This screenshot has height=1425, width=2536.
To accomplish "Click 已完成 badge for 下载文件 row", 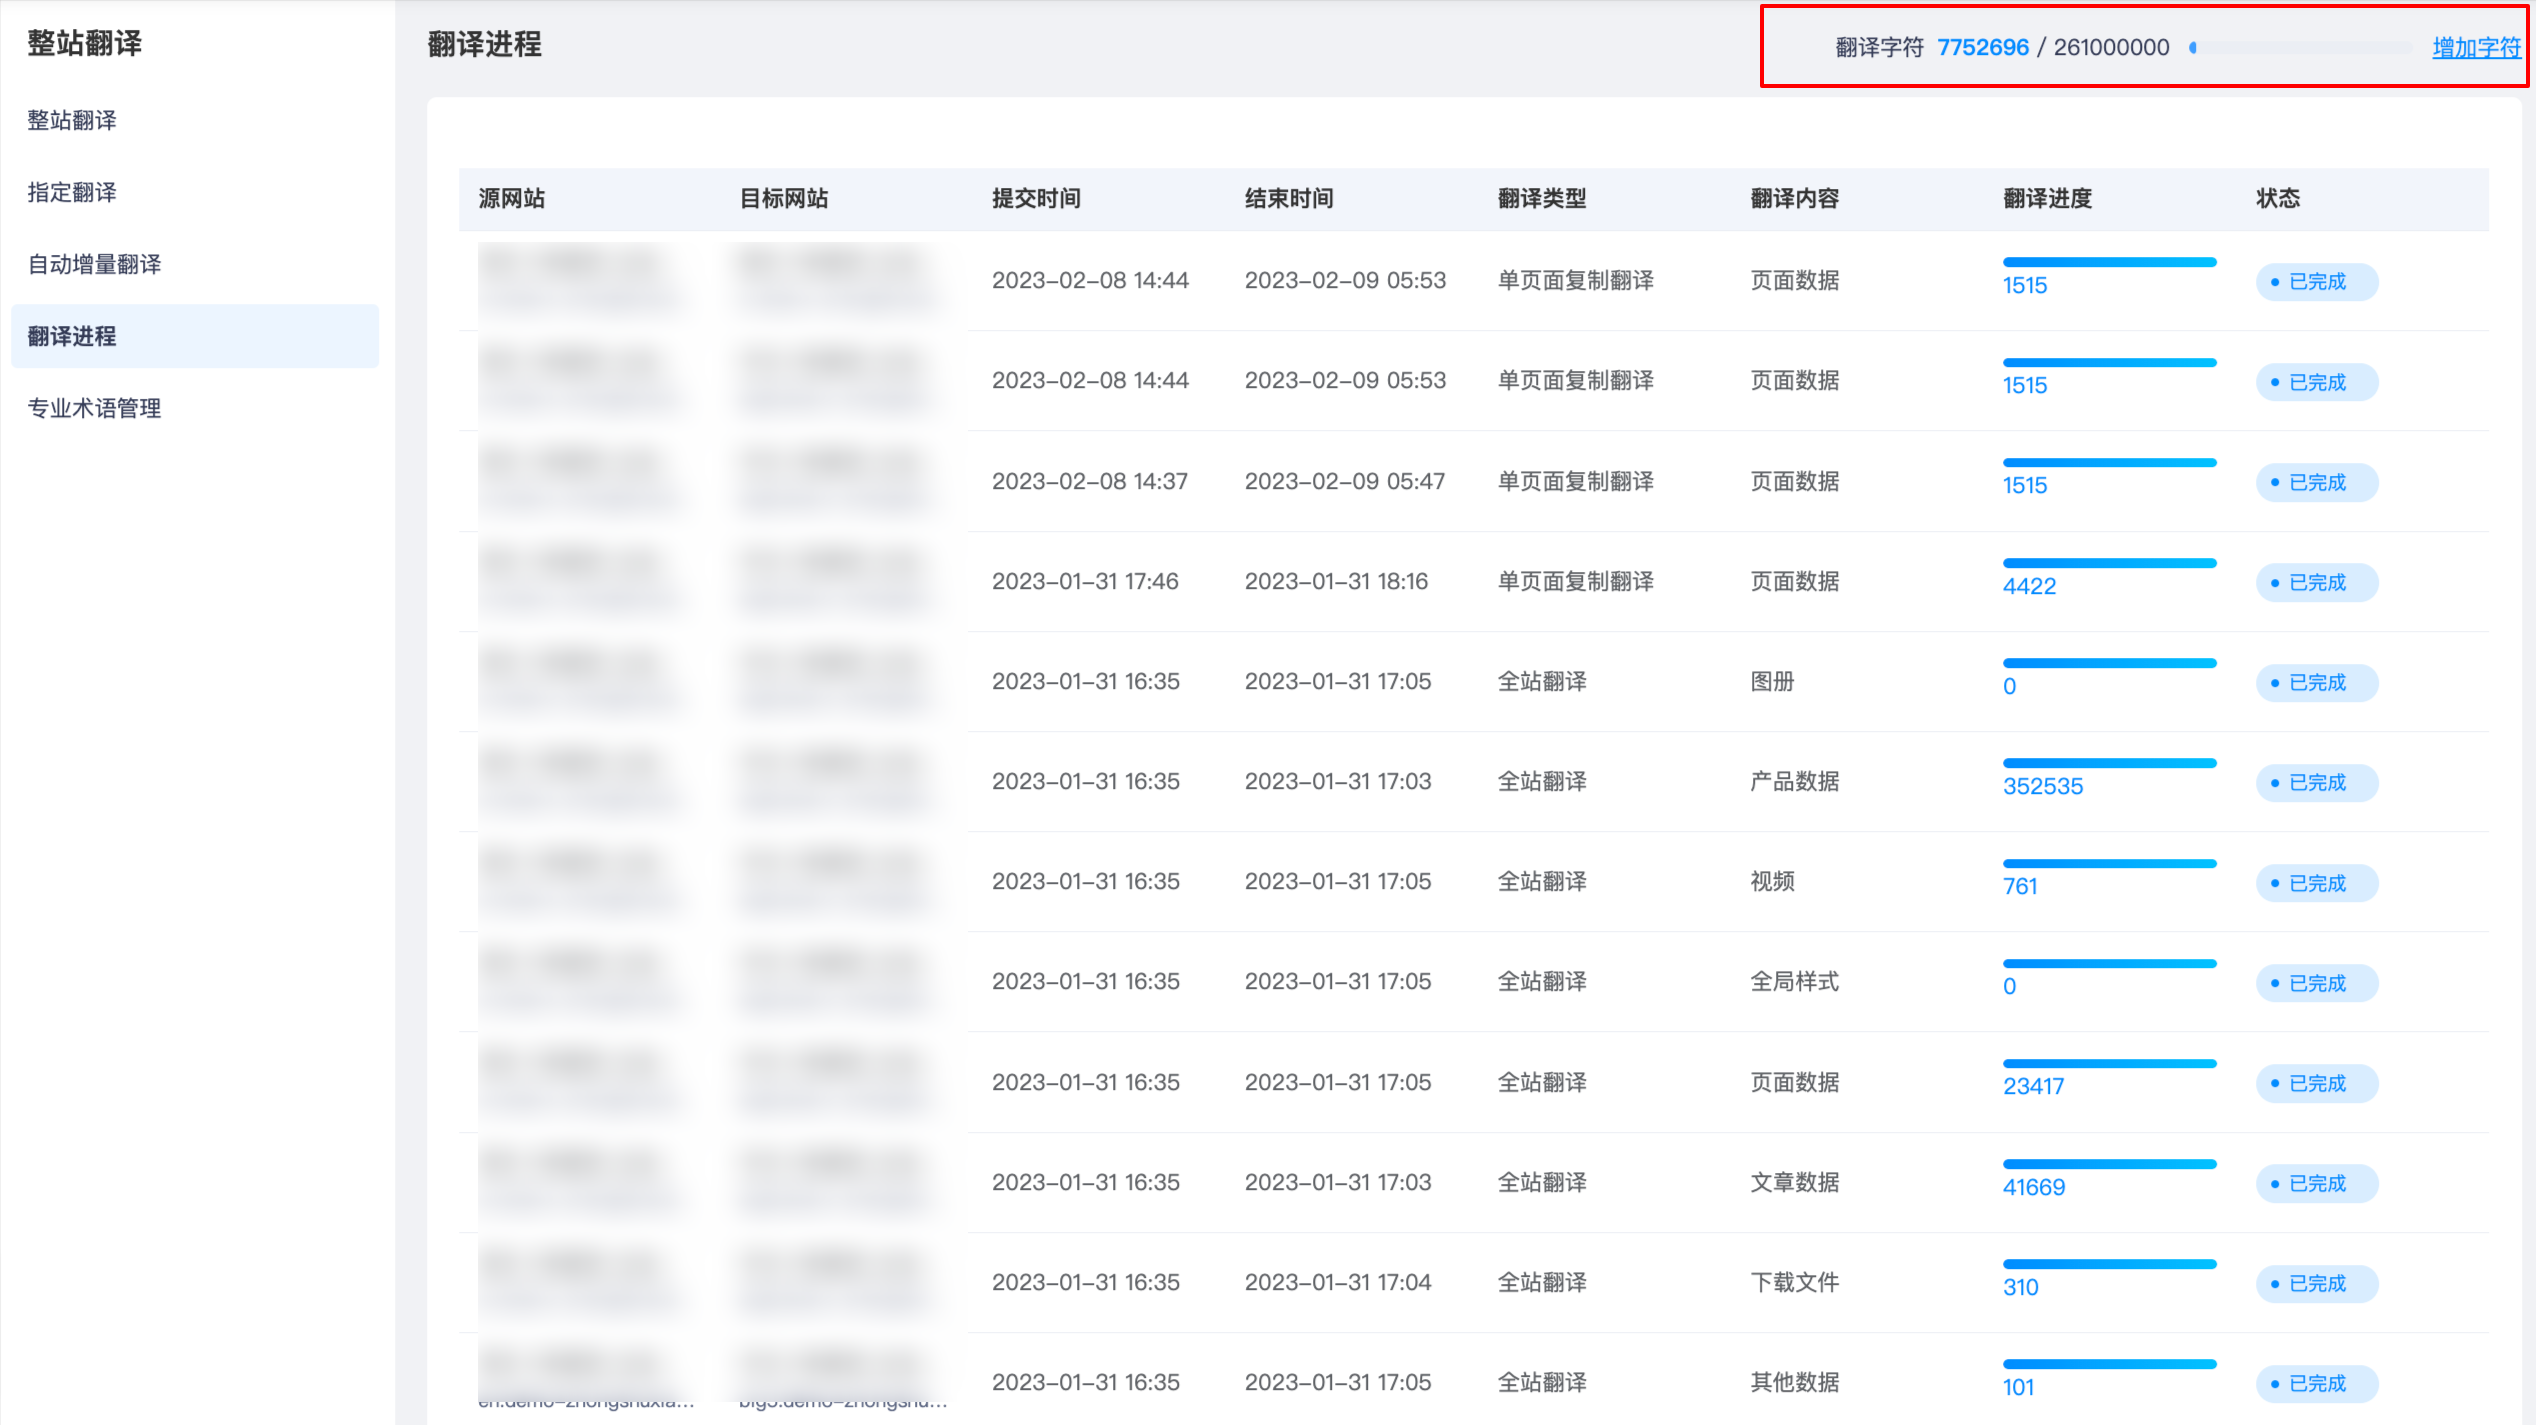I will click(2316, 1284).
